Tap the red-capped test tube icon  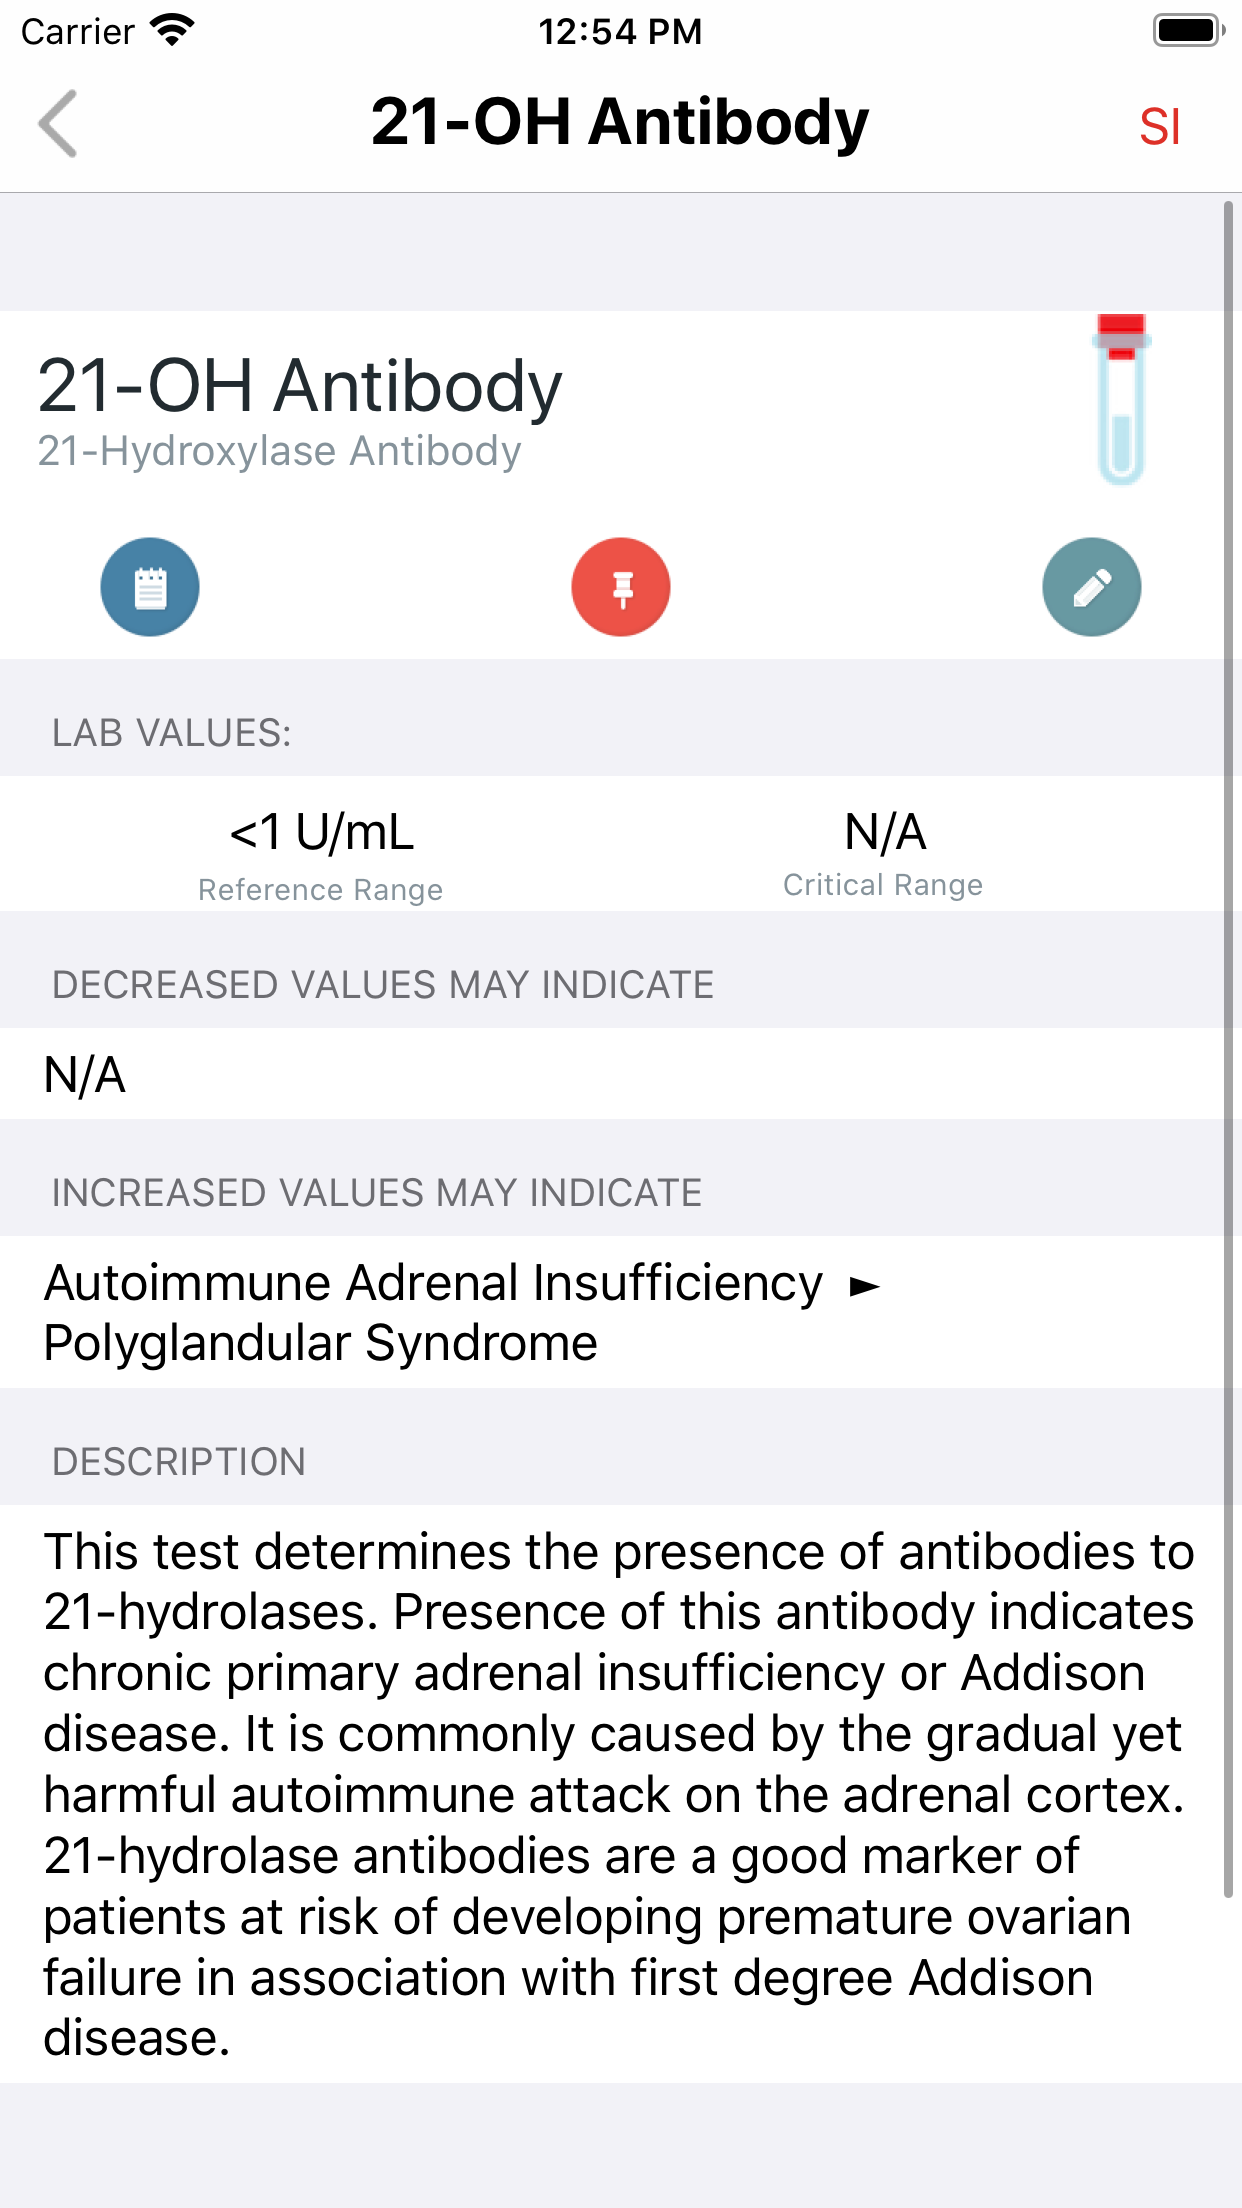point(1120,400)
